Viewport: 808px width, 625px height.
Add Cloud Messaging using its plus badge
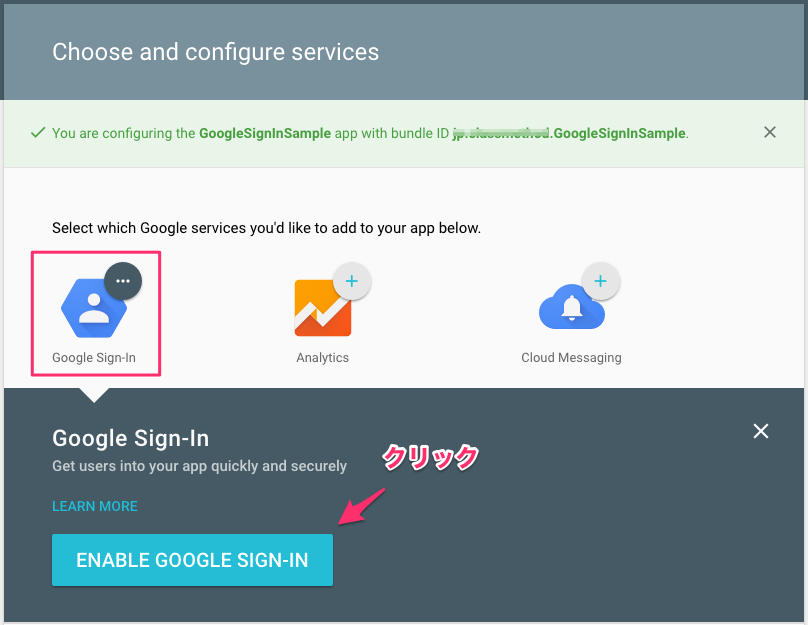[601, 281]
